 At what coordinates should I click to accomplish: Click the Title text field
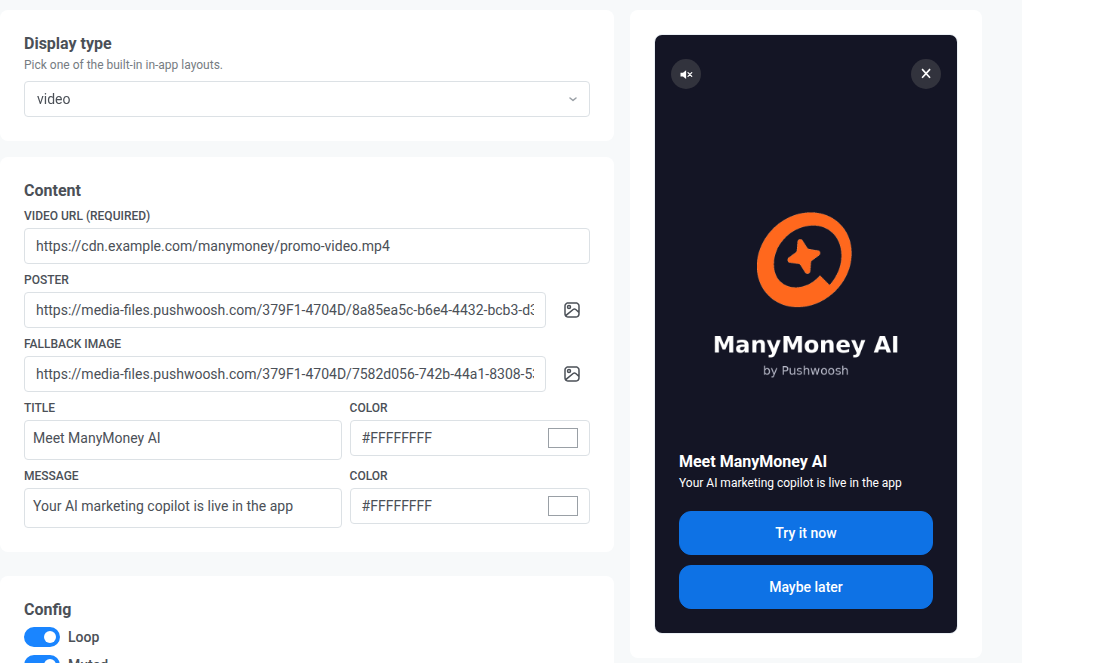tap(183, 440)
